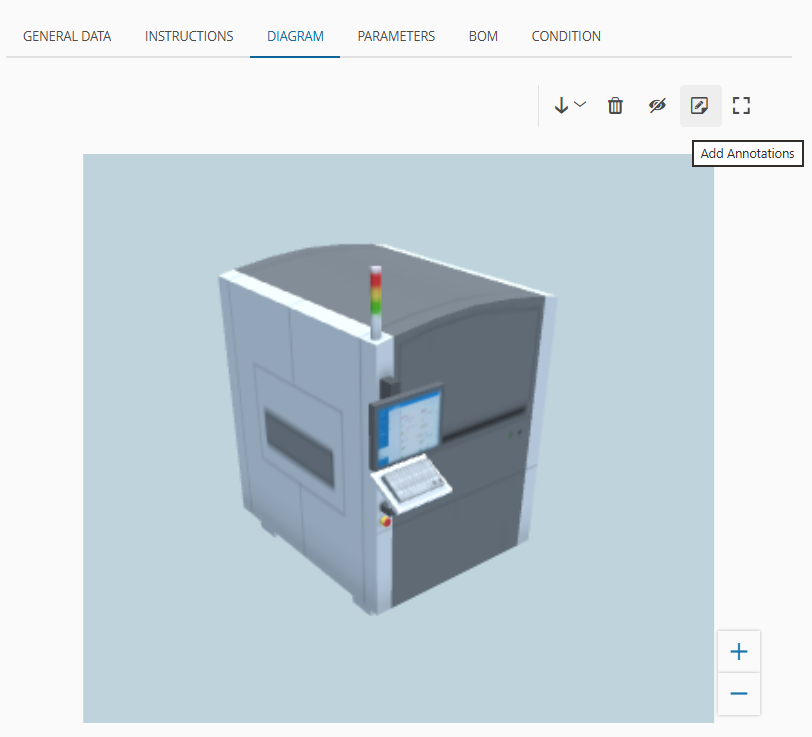Open the INSTRUCTIONS tab
Screen dimensions: 812x737
[x=189, y=36]
